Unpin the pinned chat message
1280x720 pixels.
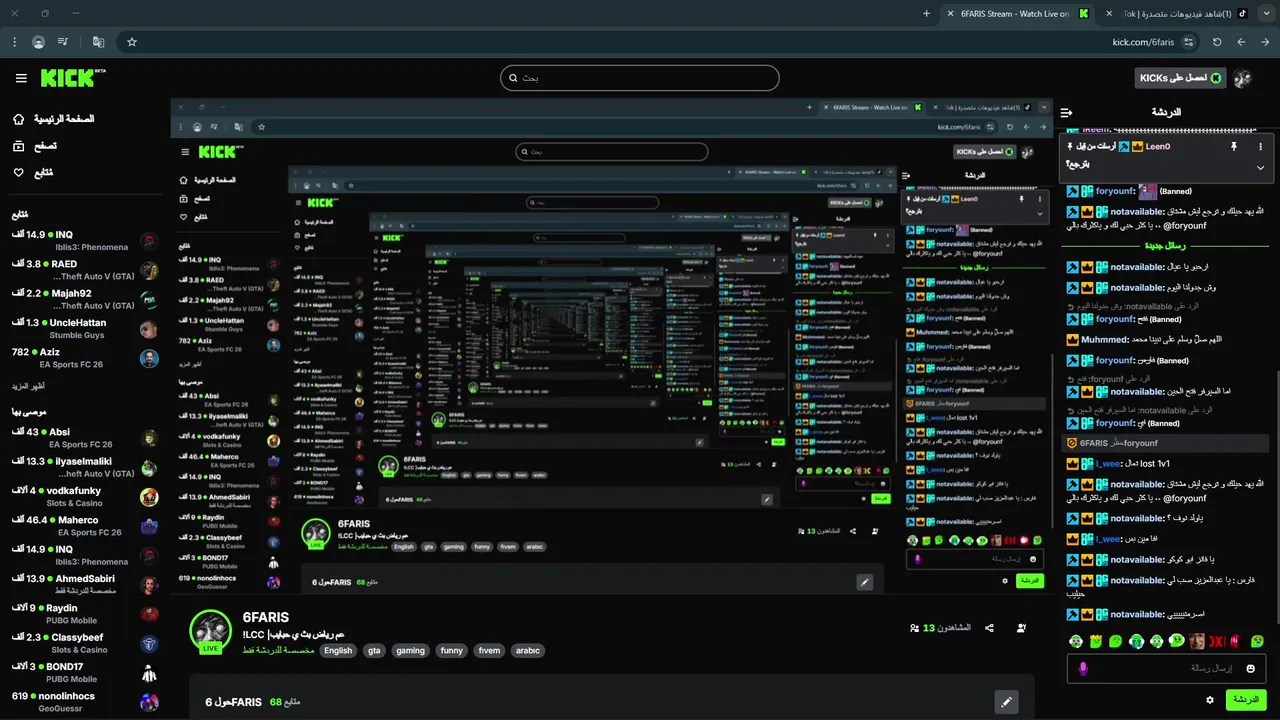pyautogui.click(x=1234, y=146)
